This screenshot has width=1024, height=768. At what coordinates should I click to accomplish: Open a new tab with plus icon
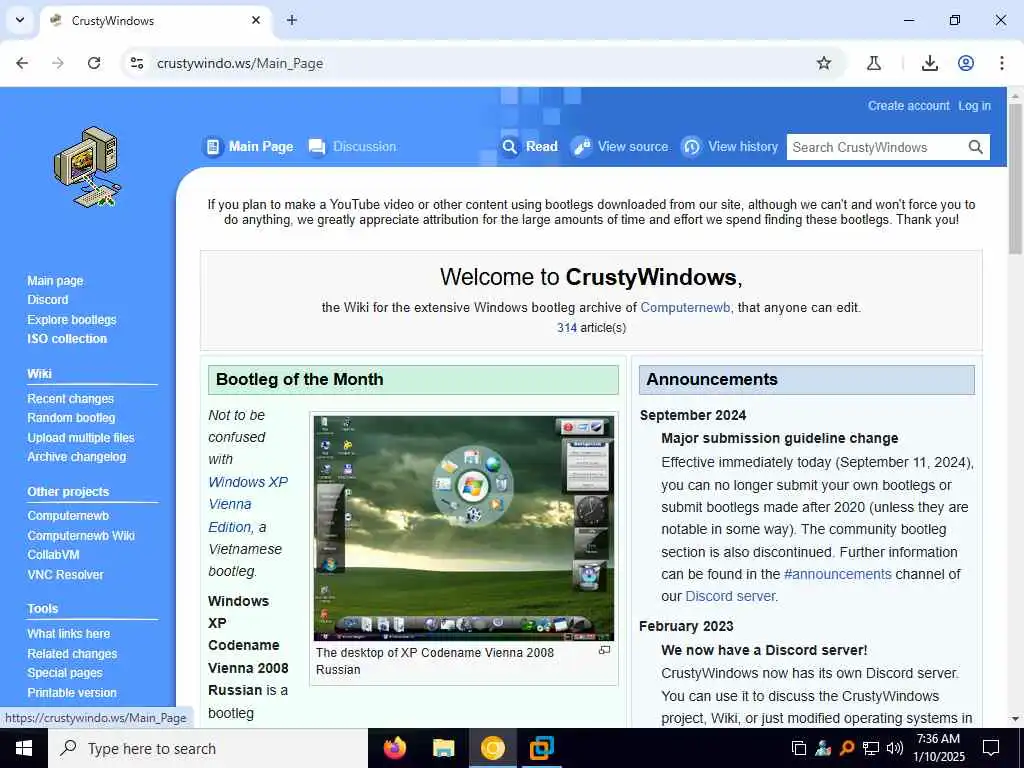tap(292, 20)
